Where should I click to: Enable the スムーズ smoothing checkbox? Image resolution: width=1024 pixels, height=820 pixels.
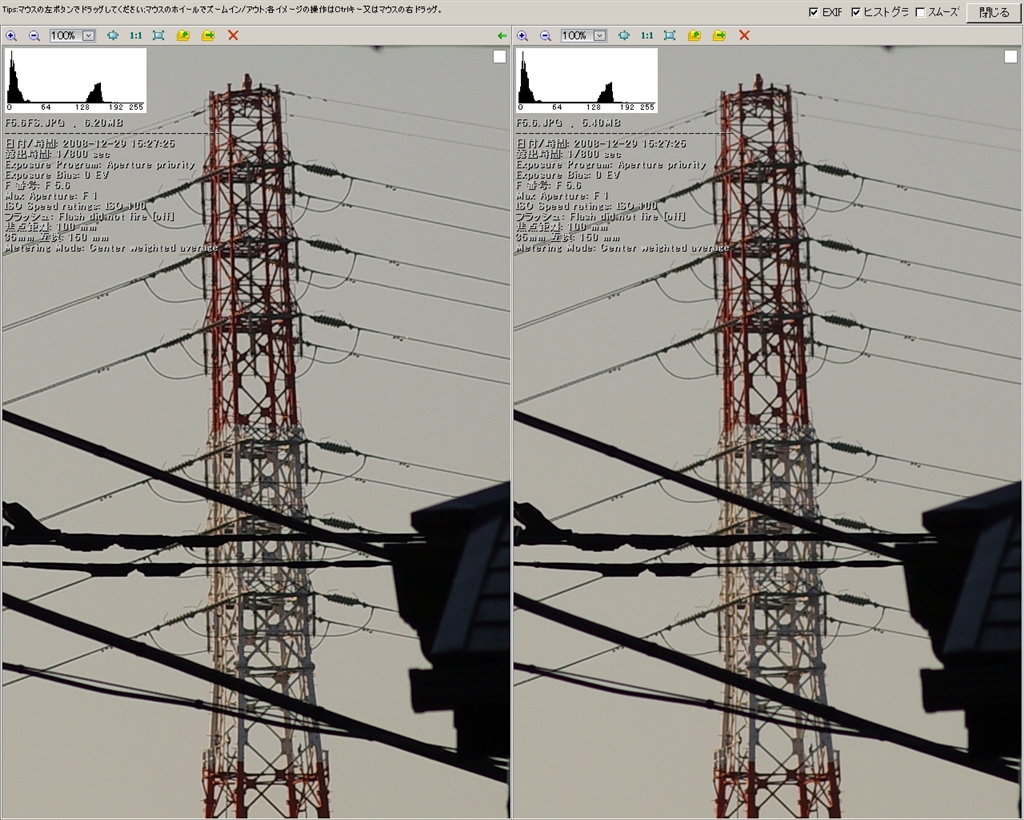(x=921, y=12)
